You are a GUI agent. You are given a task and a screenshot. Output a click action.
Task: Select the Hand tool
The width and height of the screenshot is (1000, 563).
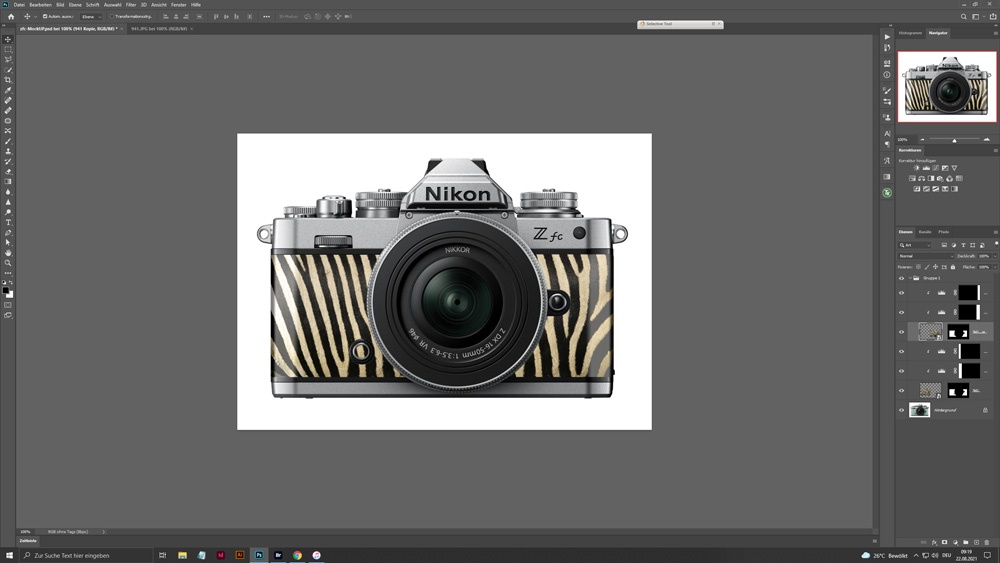(8, 253)
